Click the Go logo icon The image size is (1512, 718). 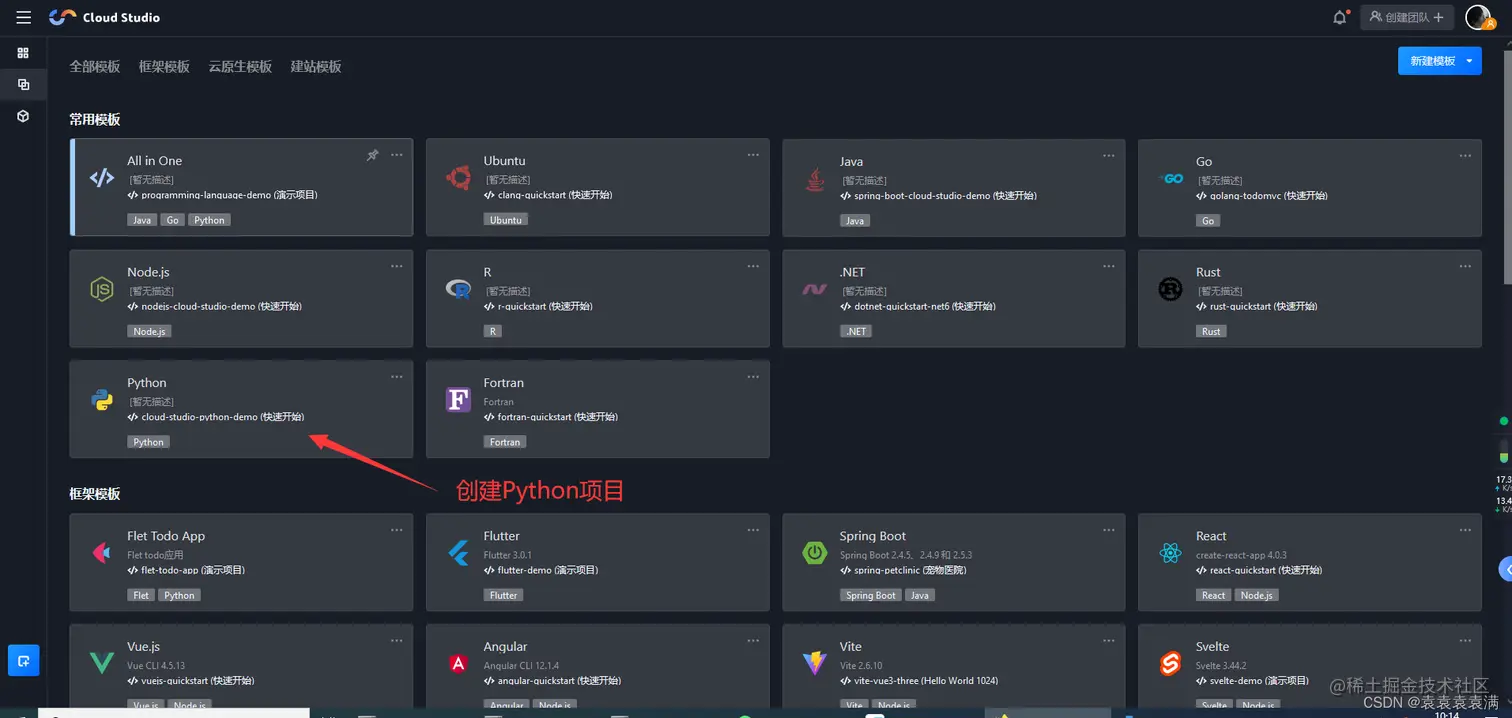click(1170, 178)
